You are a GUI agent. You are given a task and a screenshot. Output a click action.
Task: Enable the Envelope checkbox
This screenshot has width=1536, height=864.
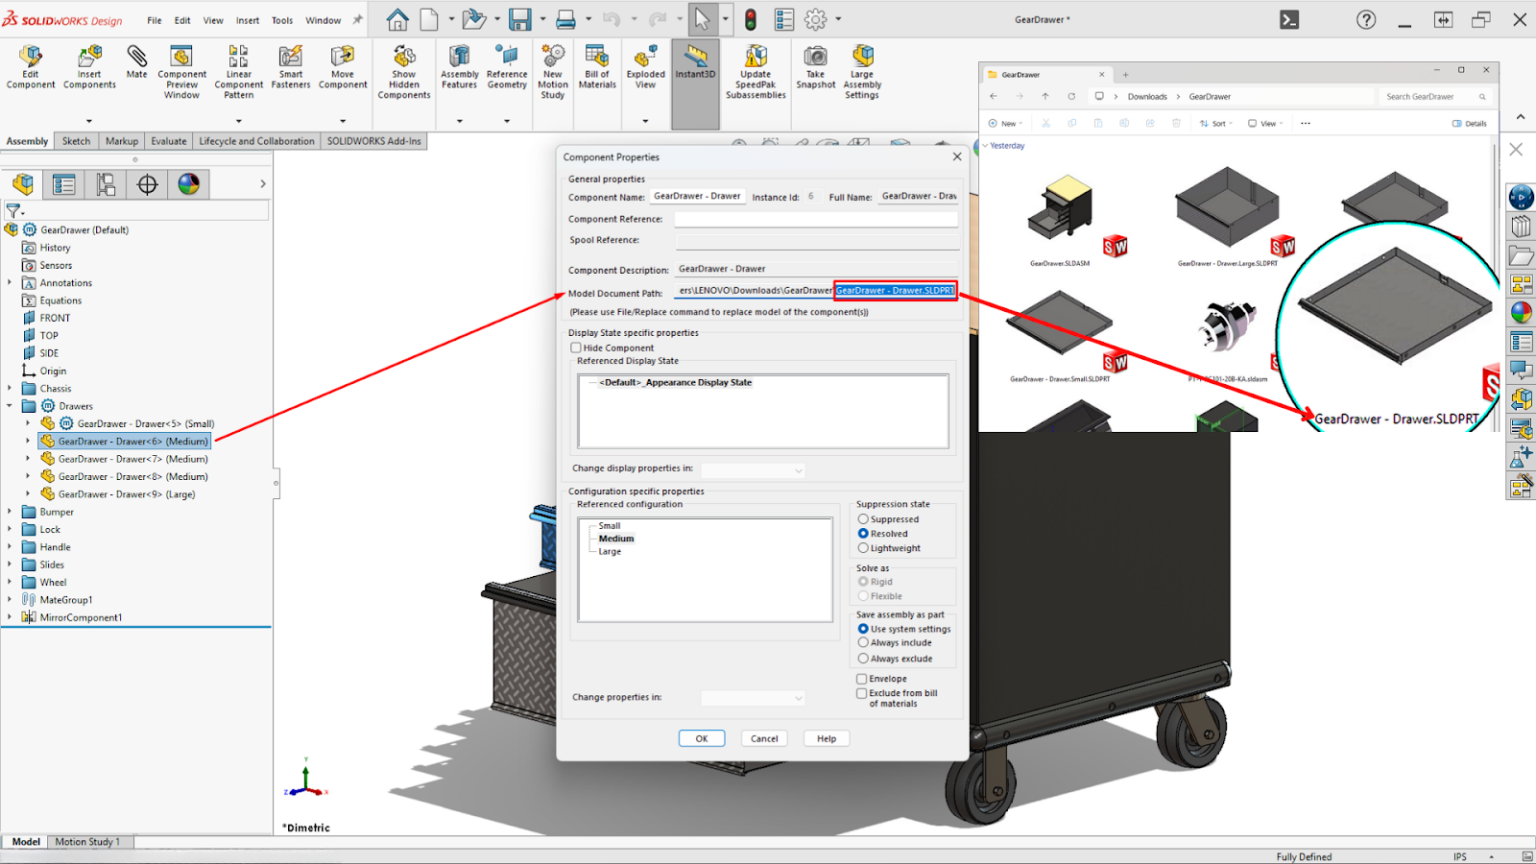(x=862, y=679)
